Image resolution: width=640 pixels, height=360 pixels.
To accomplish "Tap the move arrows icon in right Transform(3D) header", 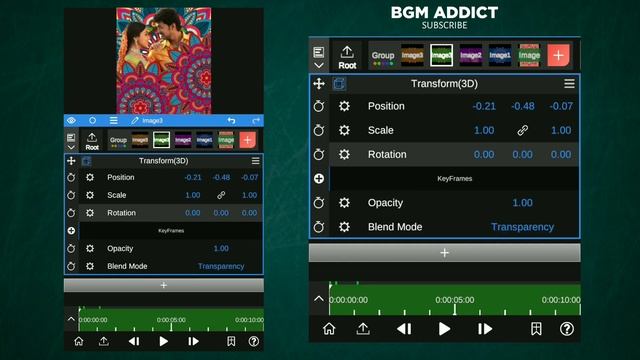I will point(319,84).
